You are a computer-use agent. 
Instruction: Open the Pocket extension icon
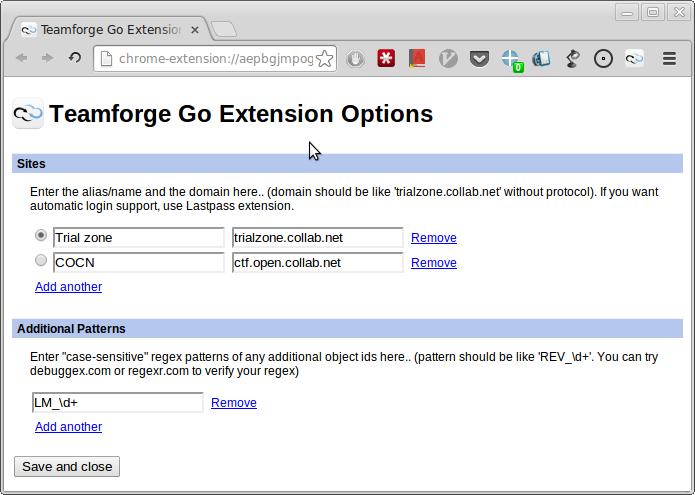[479, 58]
